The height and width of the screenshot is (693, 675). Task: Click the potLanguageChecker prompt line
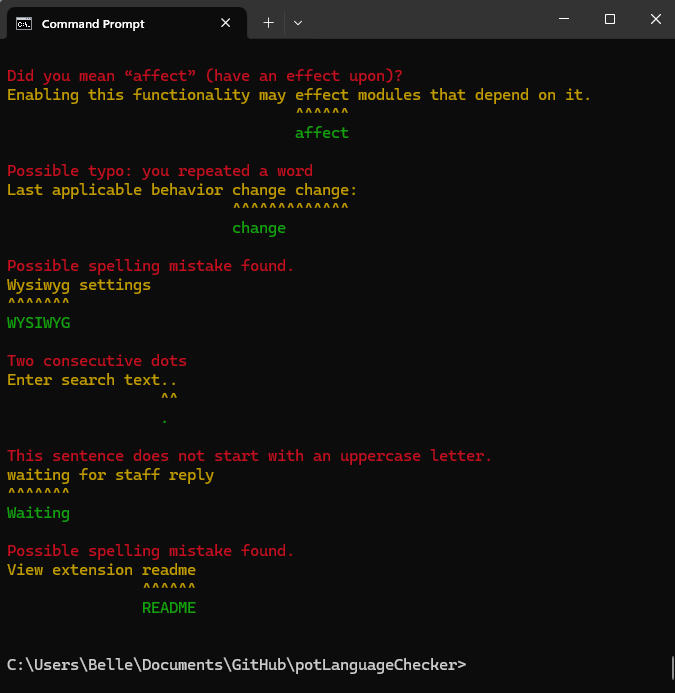(236, 665)
